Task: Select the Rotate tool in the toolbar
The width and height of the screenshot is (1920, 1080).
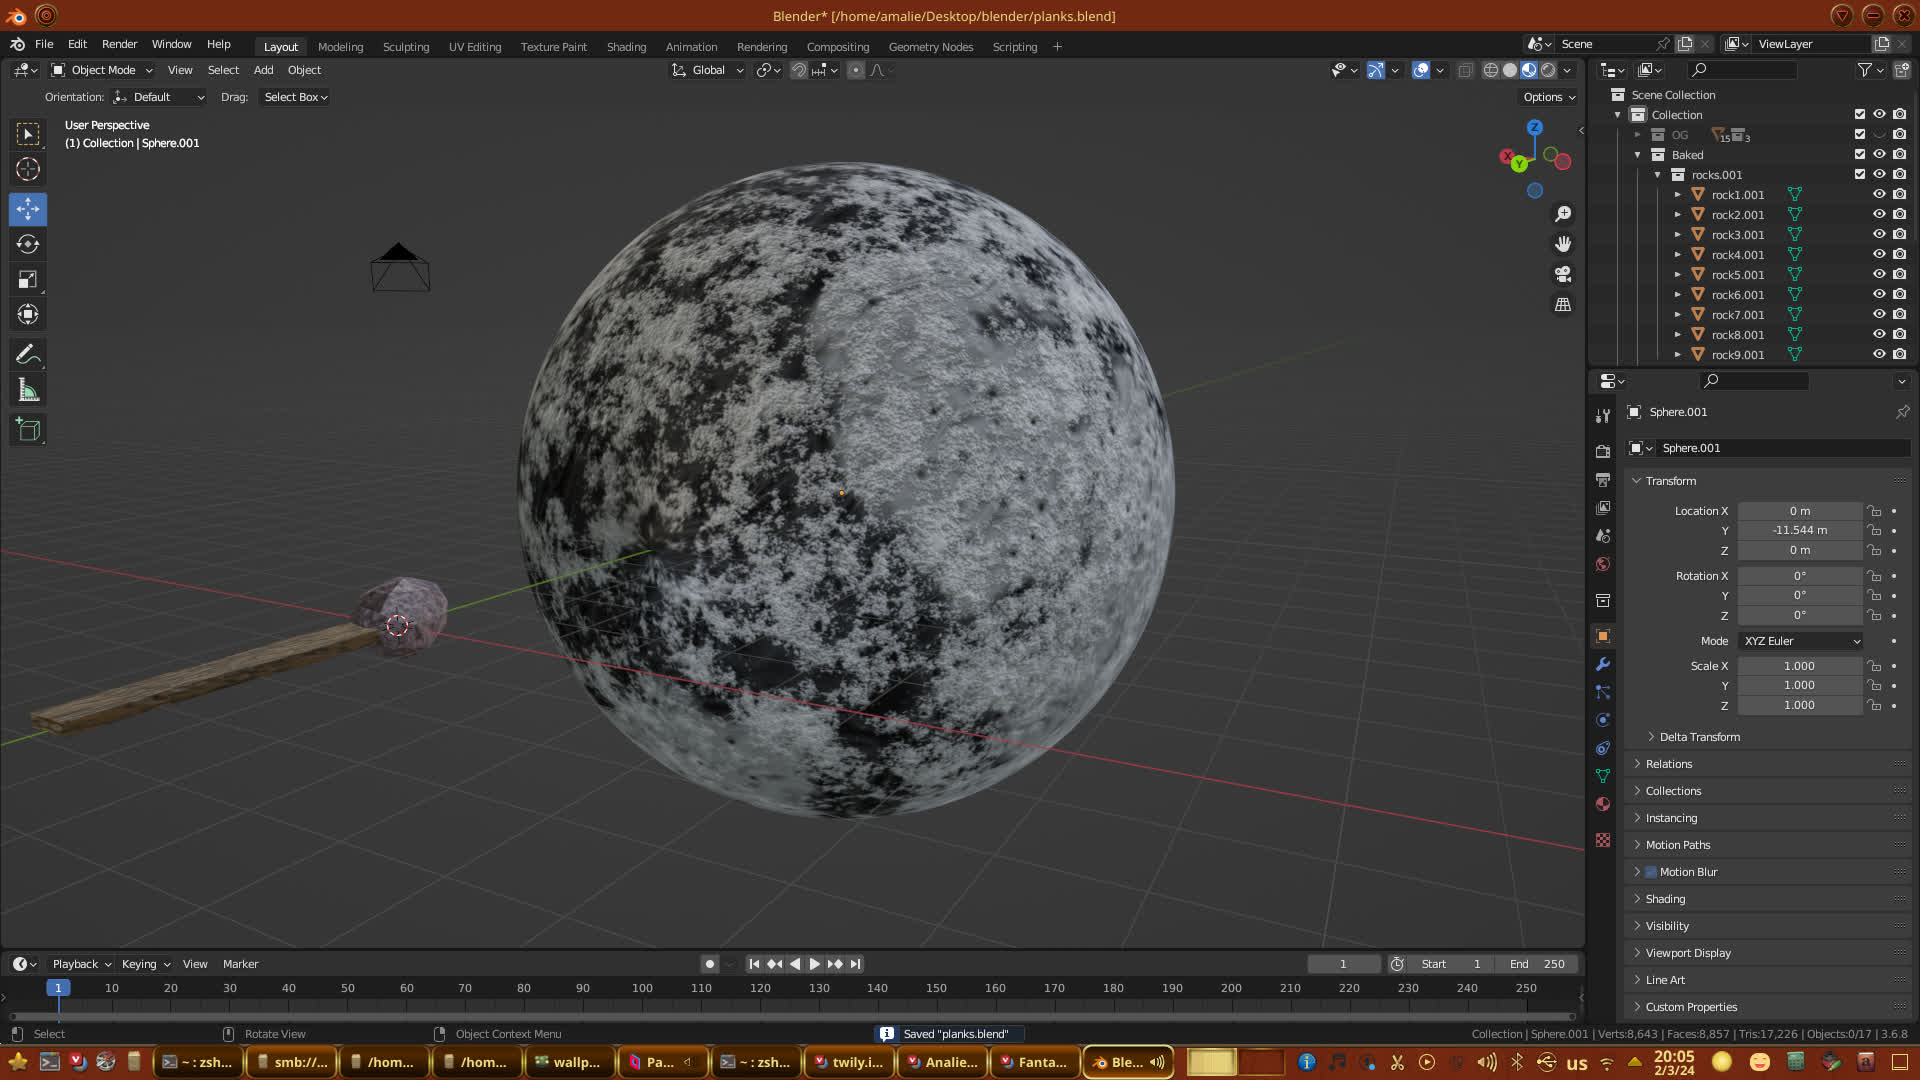Action: tap(28, 245)
